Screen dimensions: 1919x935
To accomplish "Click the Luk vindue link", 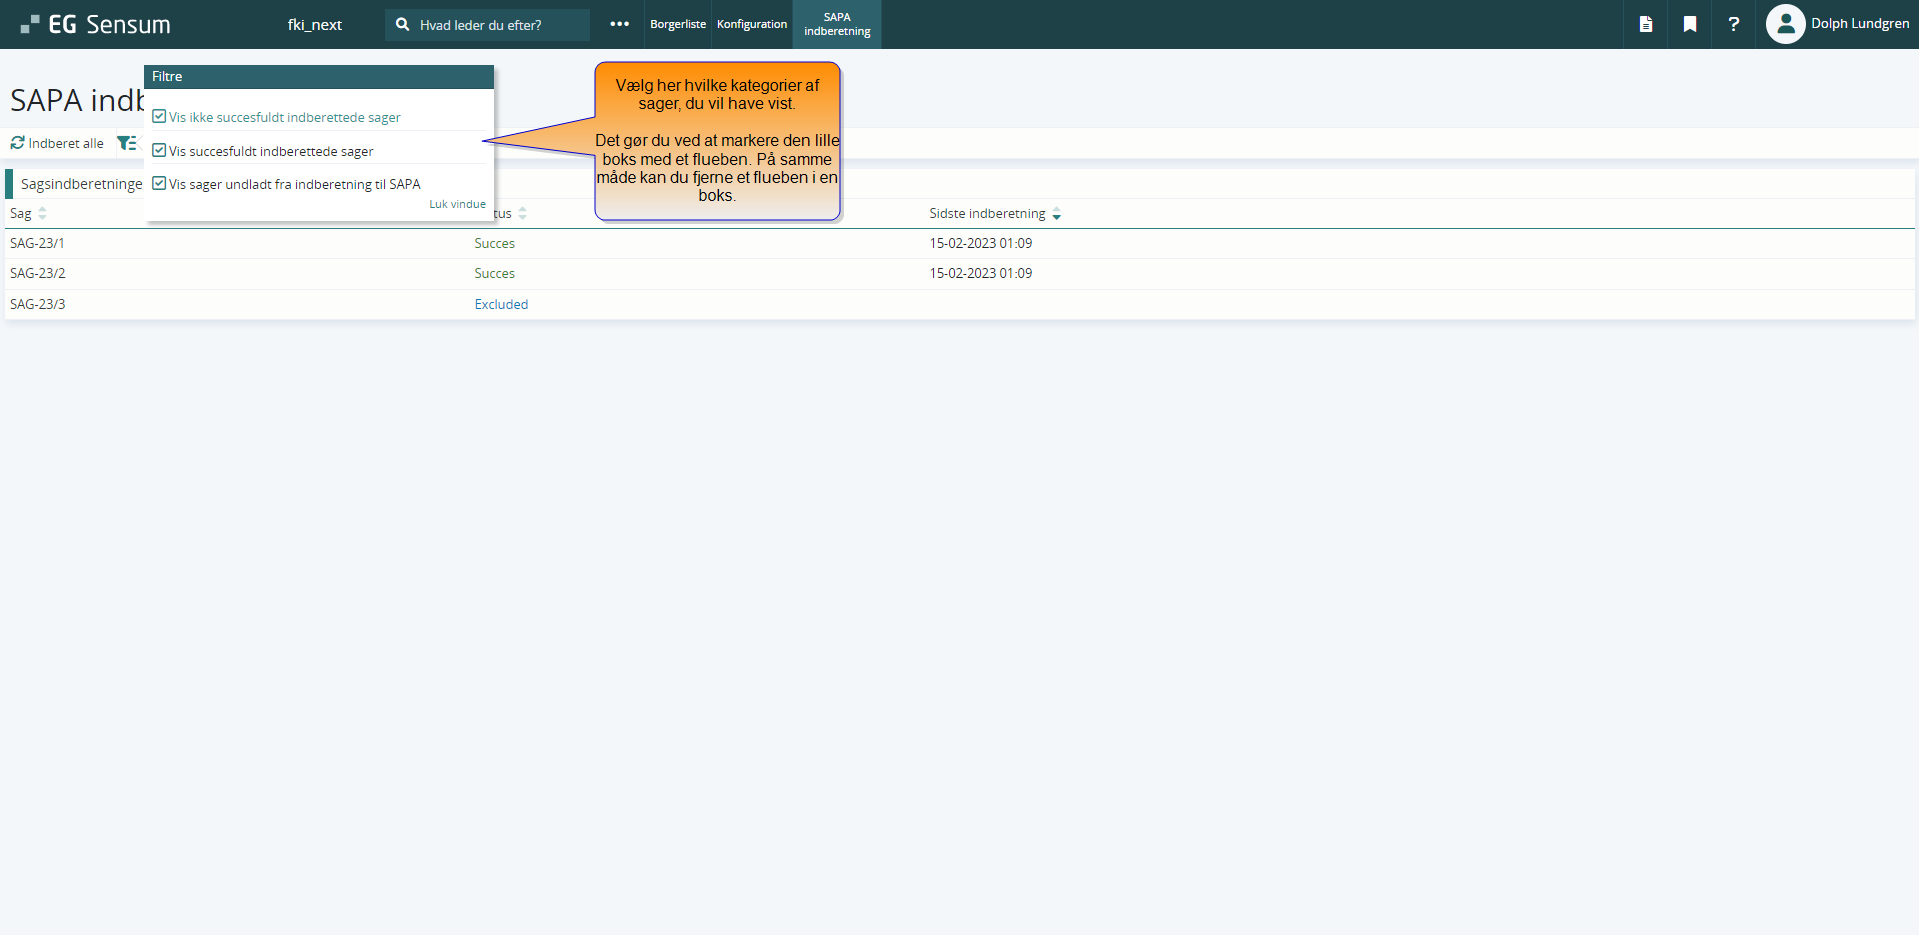I will click(457, 204).
